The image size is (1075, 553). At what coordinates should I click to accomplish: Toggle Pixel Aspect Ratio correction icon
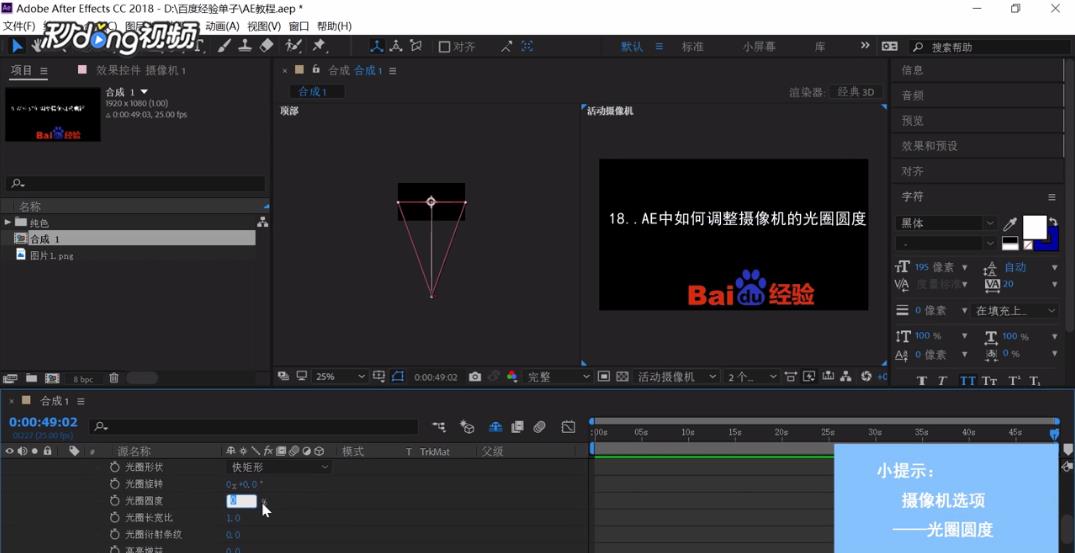tap(790, 377)
